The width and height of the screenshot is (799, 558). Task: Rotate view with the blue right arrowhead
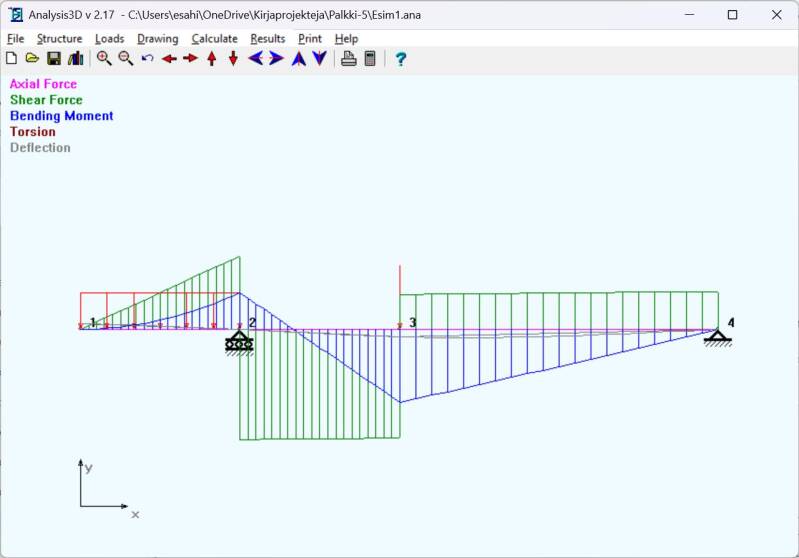pos(277,59)
